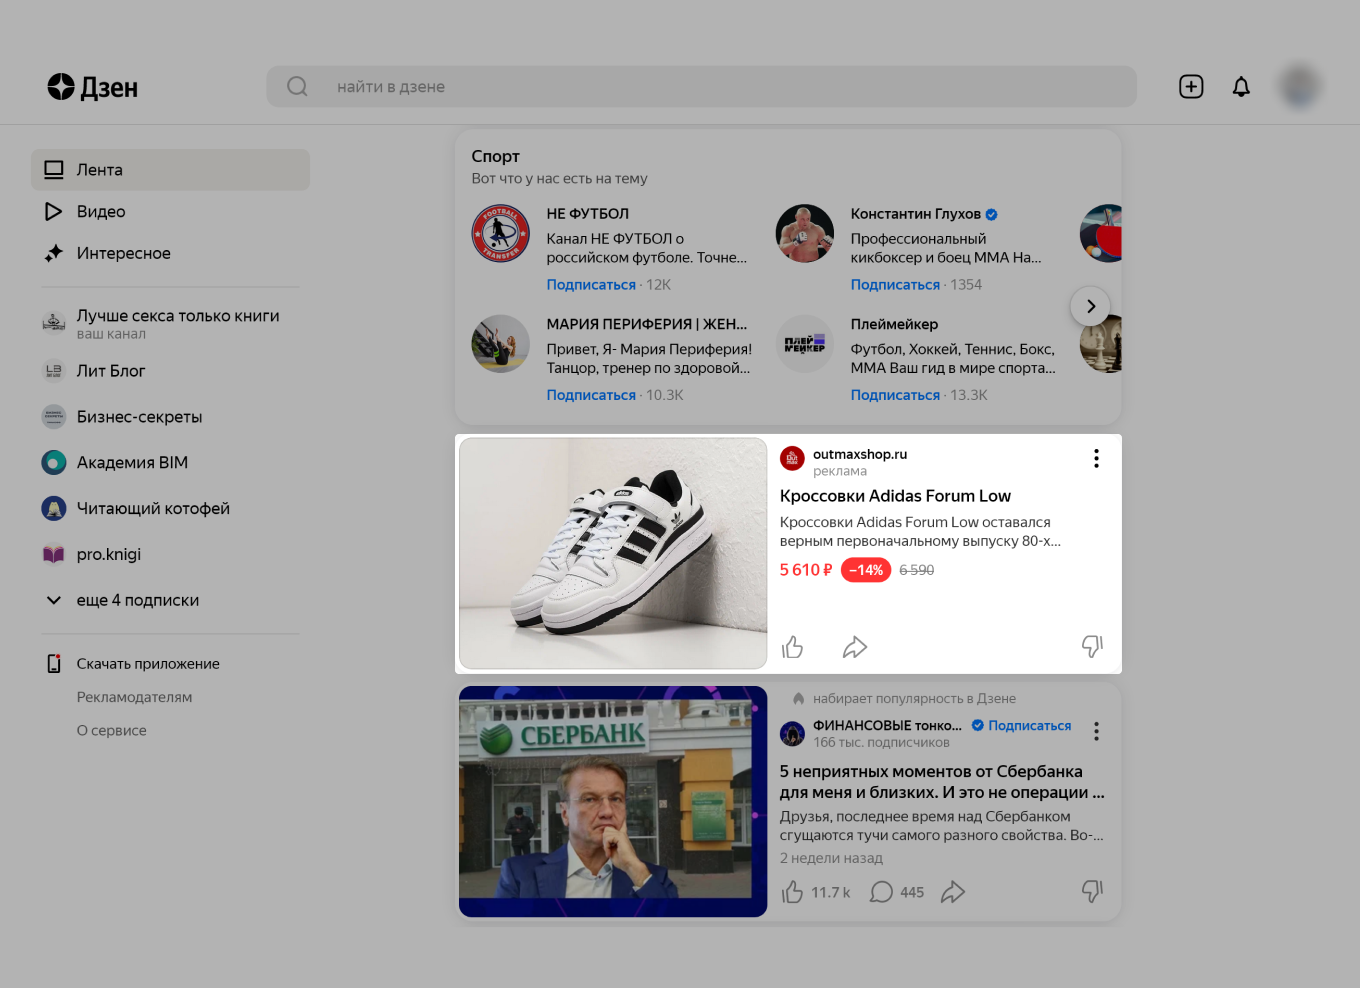Click the outmaxshop.ru advertiser logo
The height and width of the screenshot is (988, 1360).
792,459
